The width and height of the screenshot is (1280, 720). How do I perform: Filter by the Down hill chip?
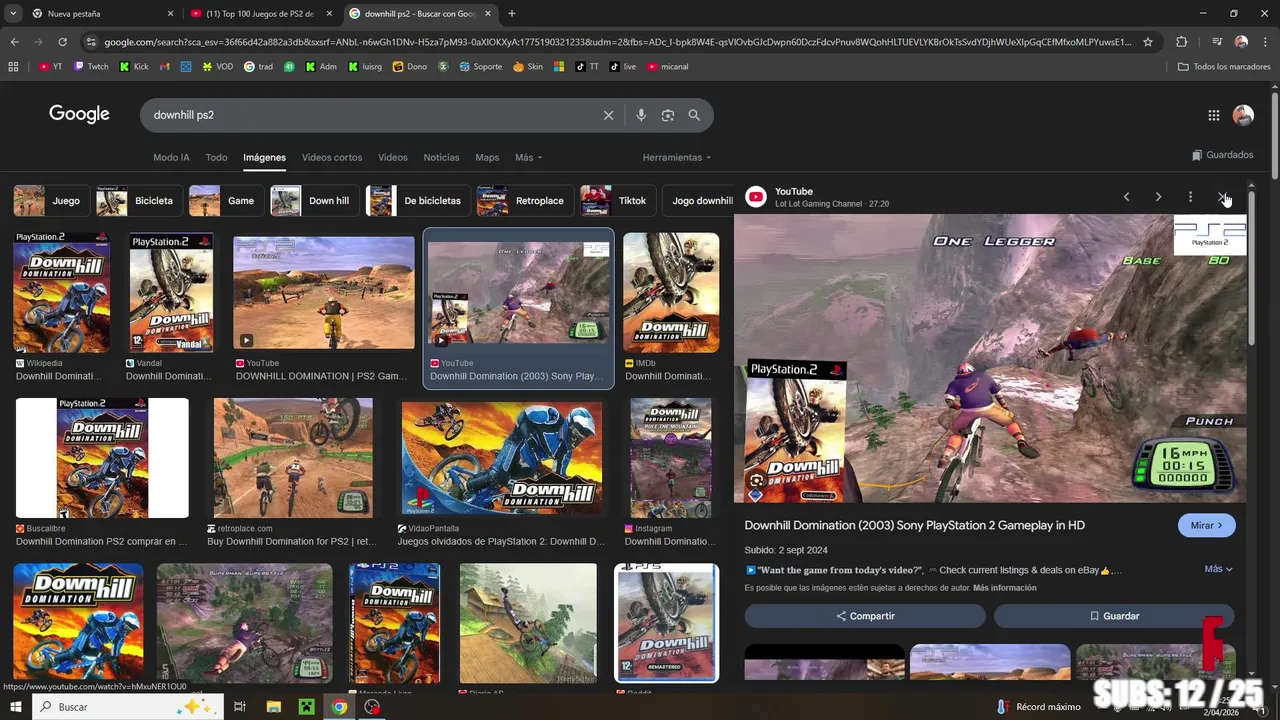(314, 201)
